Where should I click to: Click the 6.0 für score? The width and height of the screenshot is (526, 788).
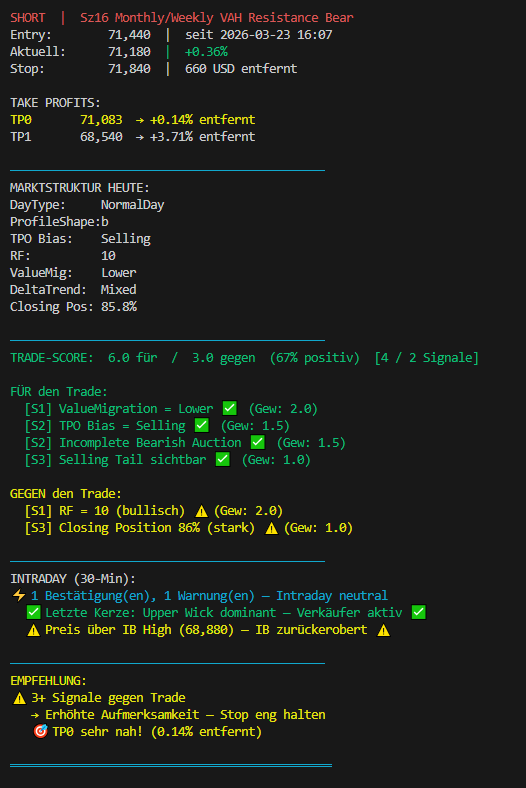click(133, 358)
